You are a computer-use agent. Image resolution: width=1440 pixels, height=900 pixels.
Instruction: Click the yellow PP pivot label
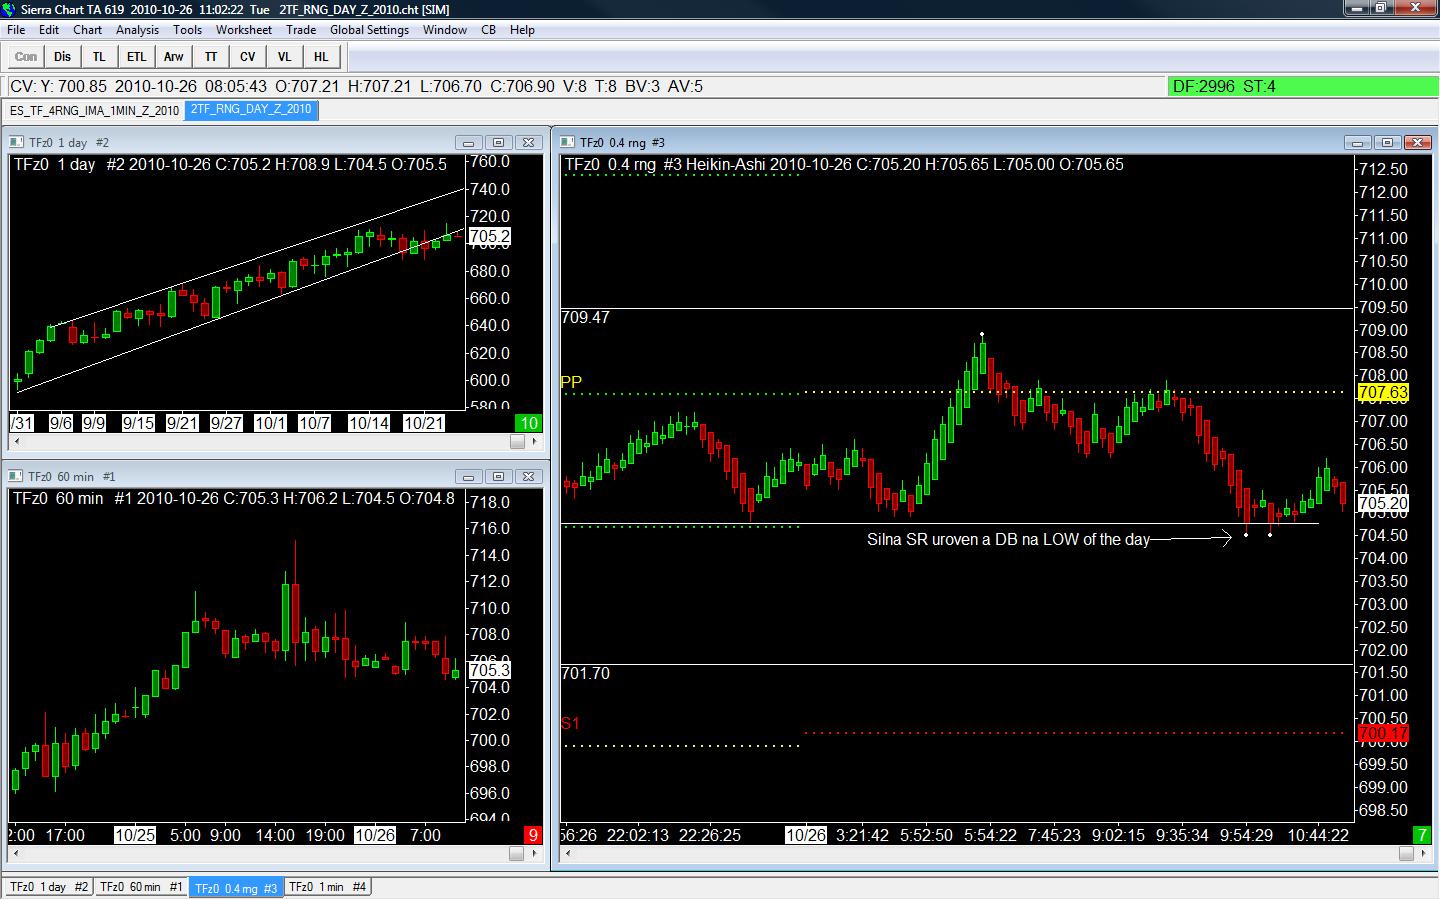[x=571, y=382]
